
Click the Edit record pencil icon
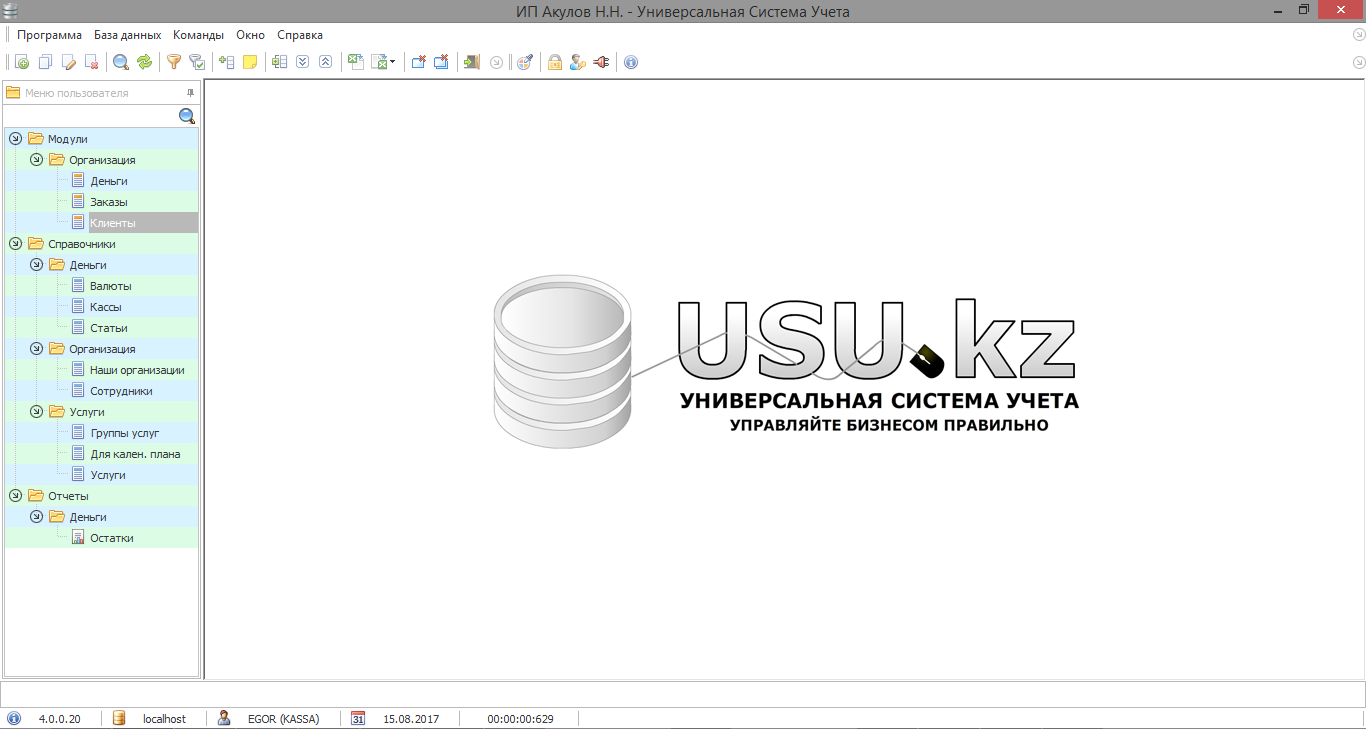[x=68, y=62]
